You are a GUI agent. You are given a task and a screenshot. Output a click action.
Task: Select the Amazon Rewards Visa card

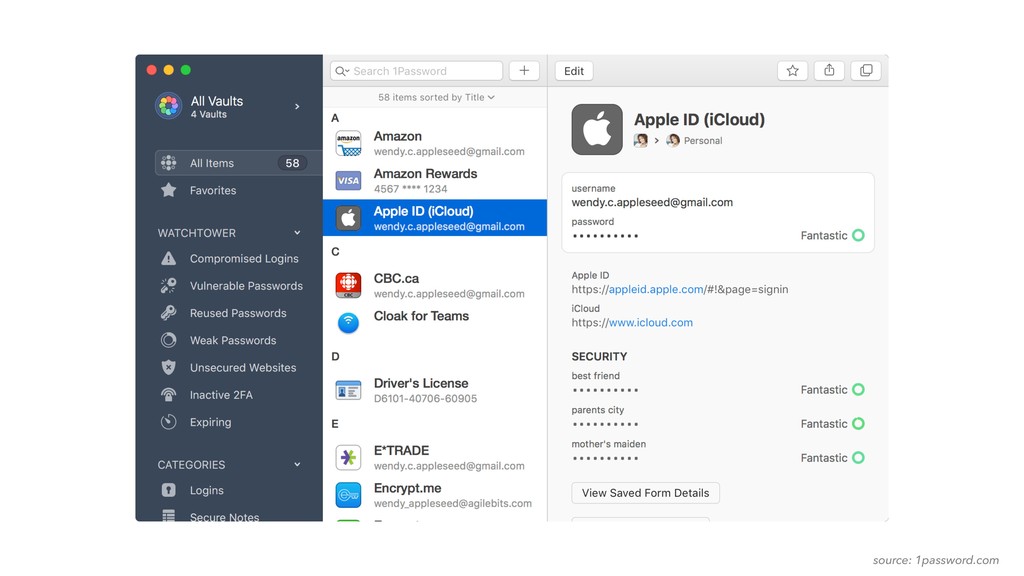(435, 181)
